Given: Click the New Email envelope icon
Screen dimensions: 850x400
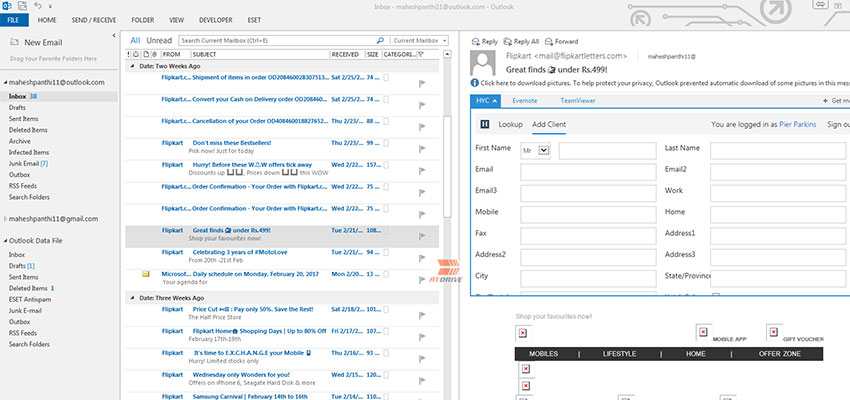Looking at the screenshot, I should click(x=15, y=42).
